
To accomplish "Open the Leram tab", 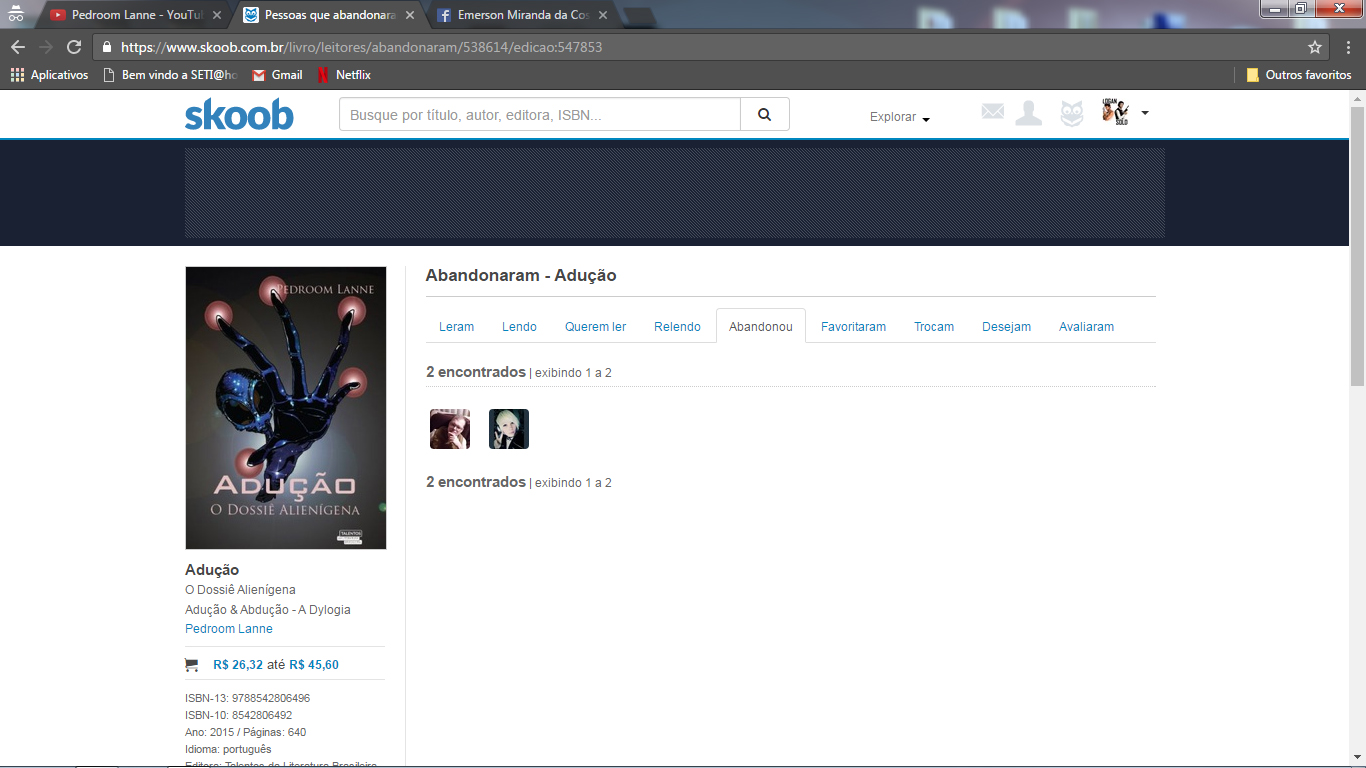I will coord(456,327).
